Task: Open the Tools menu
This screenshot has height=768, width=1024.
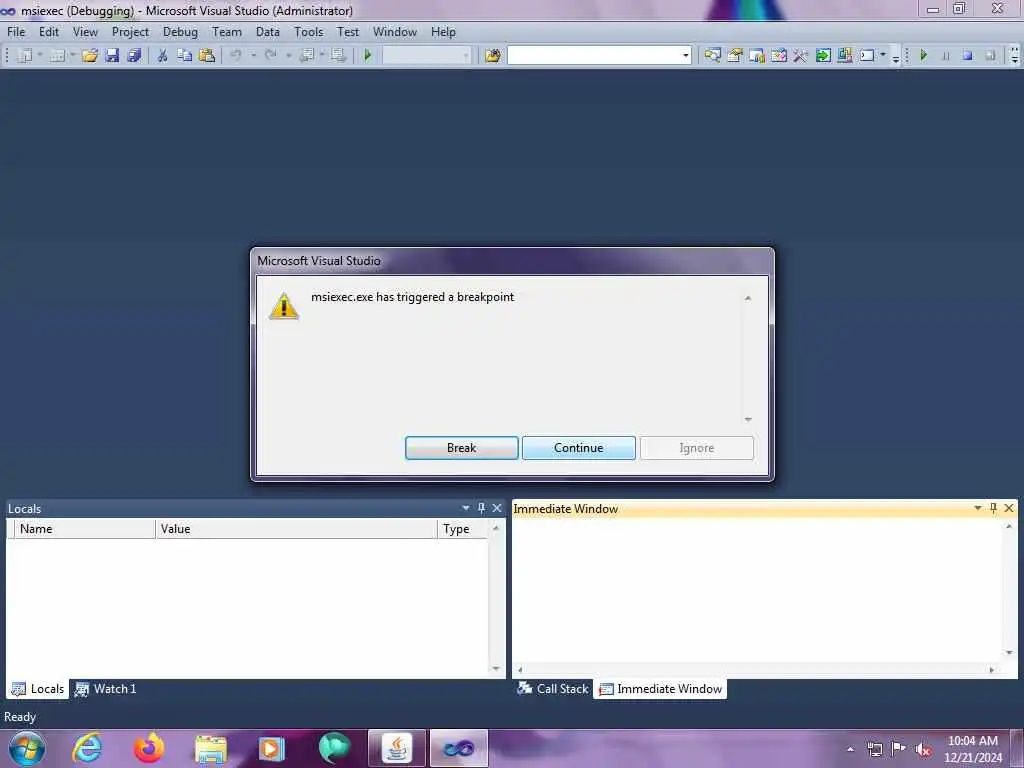Action: pyautogui.click(x=308, y=31)
